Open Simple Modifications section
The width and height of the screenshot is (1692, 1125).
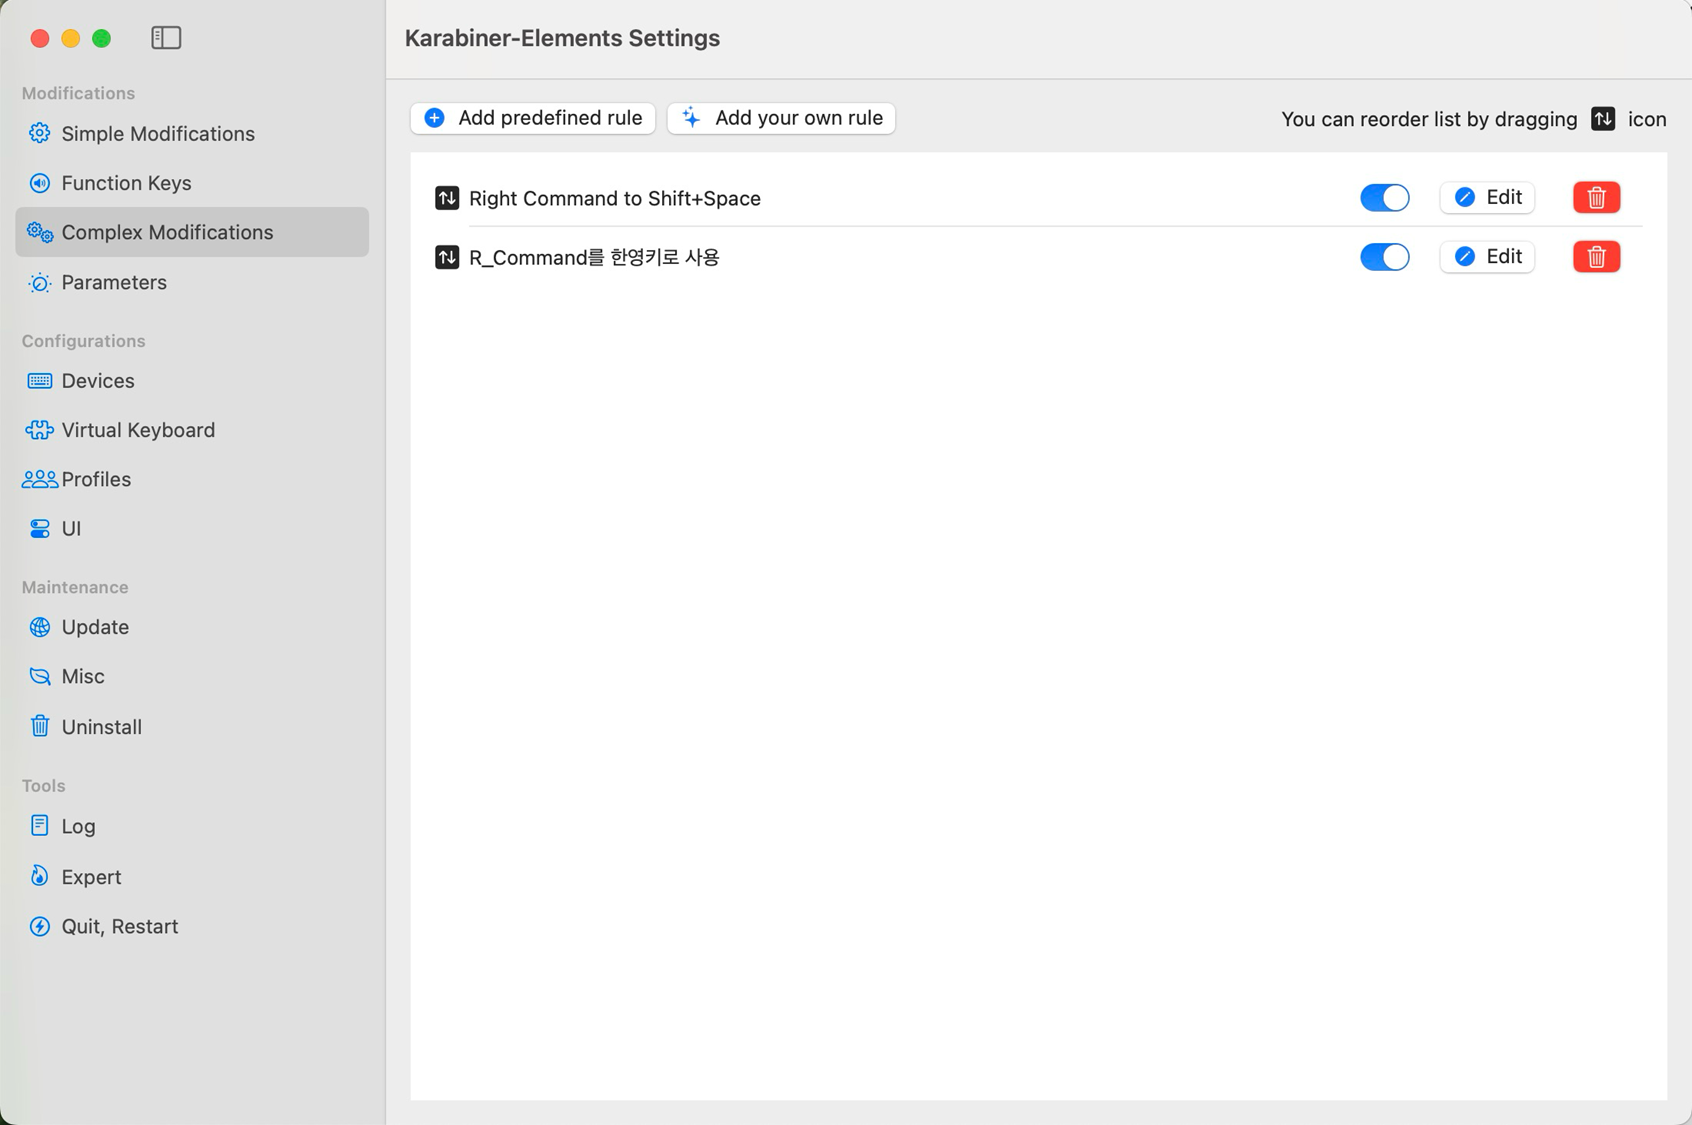pyautogui.click(x=192, y=133)
